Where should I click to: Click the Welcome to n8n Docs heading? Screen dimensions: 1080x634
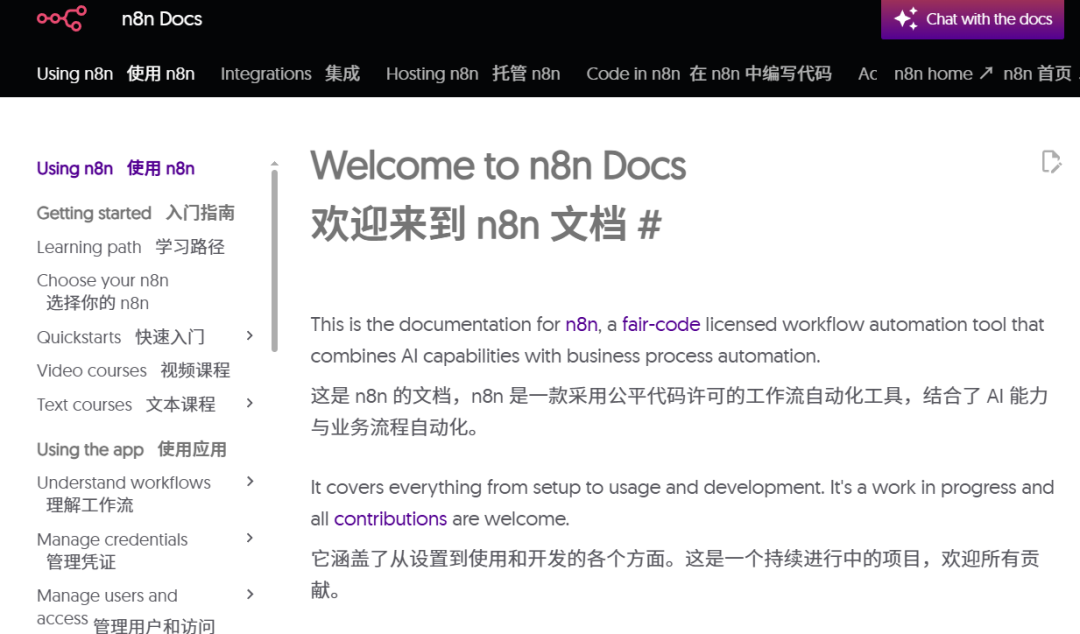[498, 166]
